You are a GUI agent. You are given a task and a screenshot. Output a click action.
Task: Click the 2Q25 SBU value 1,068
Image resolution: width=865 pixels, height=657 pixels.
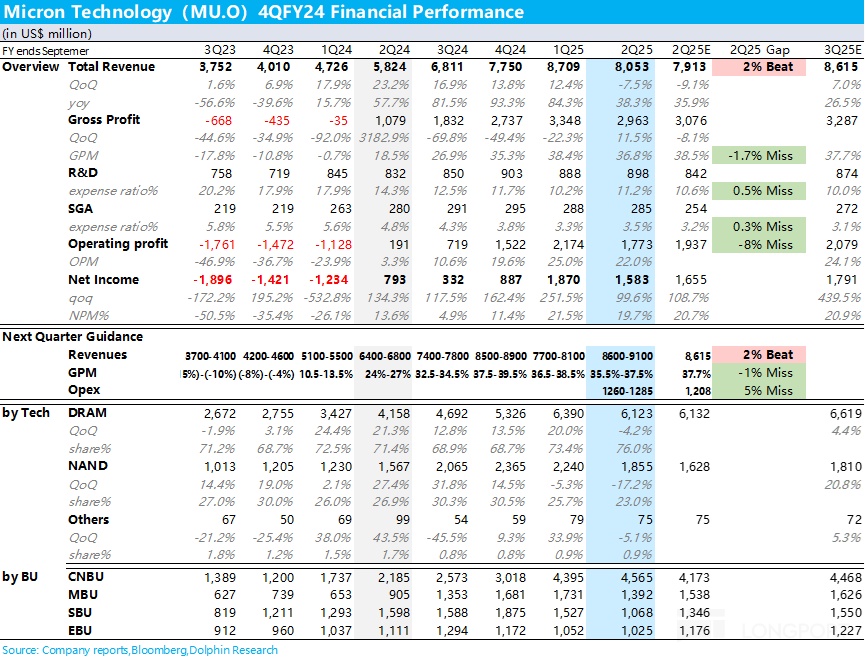pyautogui.click(x=637, y=613)
